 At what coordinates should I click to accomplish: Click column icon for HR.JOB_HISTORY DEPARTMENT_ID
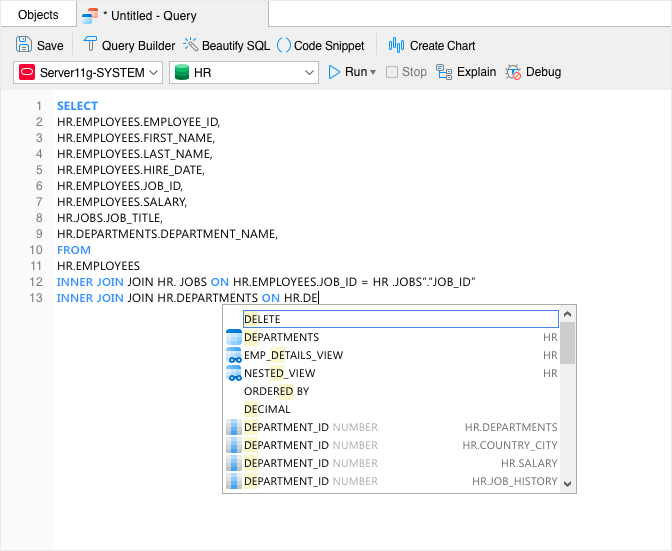(234, 481)
